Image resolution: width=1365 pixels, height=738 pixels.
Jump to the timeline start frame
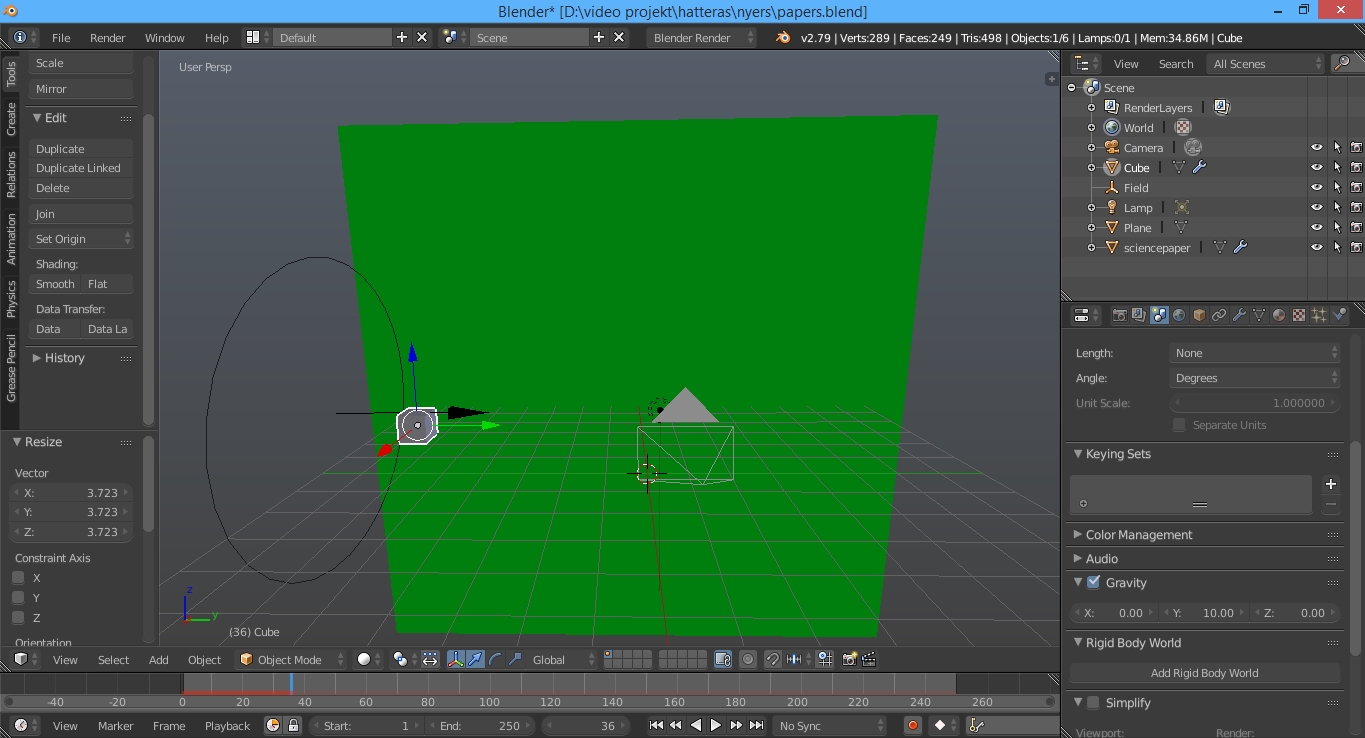pos(656,725)
